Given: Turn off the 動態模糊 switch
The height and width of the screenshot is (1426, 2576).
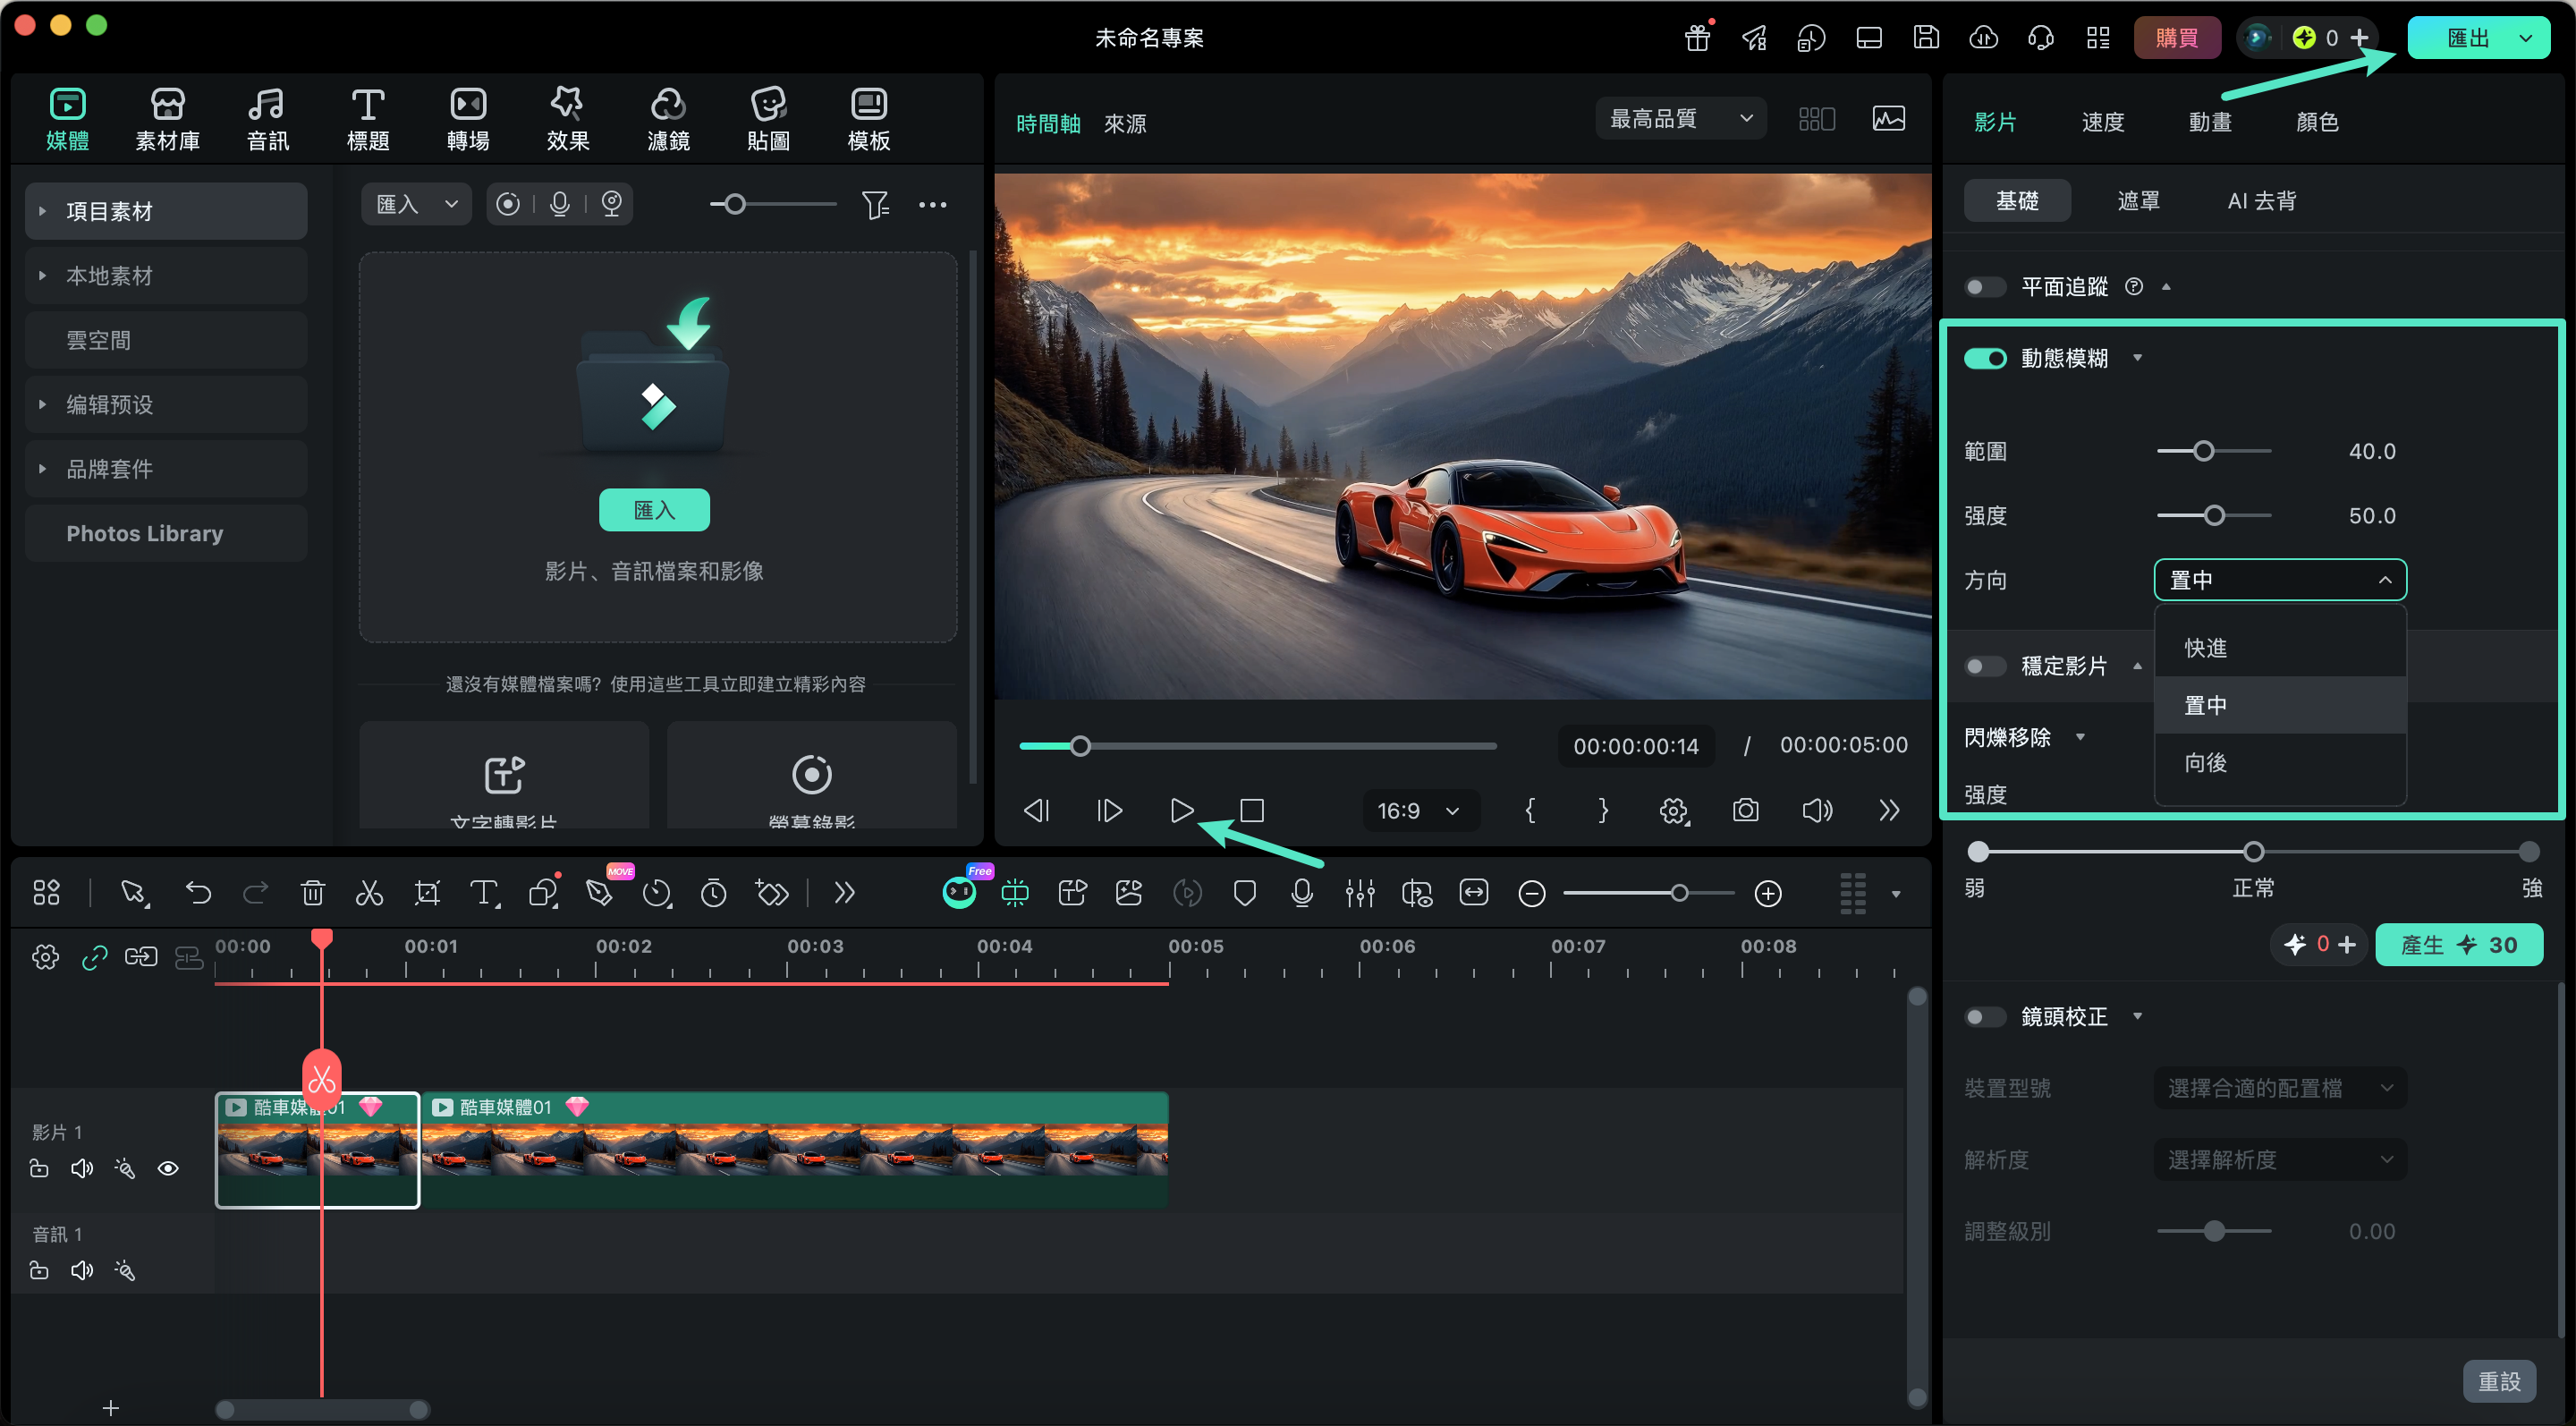Looking at the screenshot, I should point(1984,359).
